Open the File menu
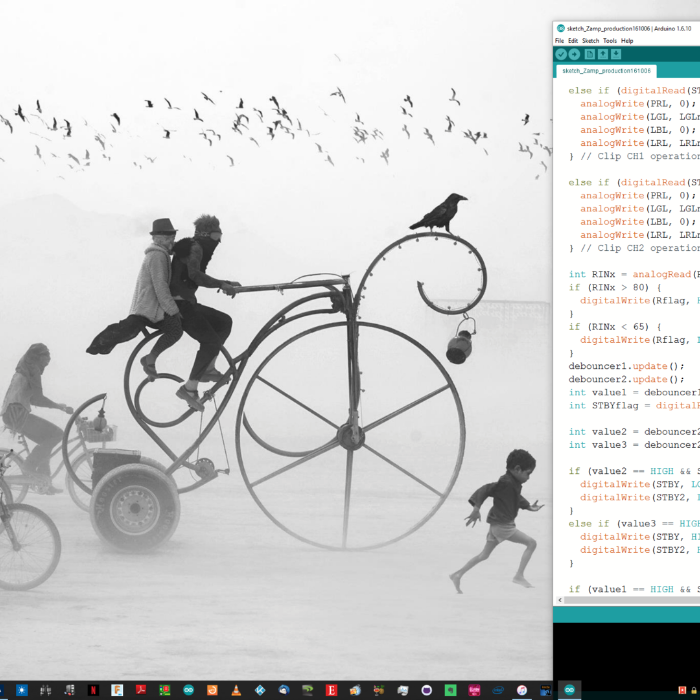The width and height of the screenshot is (700, 700). [560, 41]
